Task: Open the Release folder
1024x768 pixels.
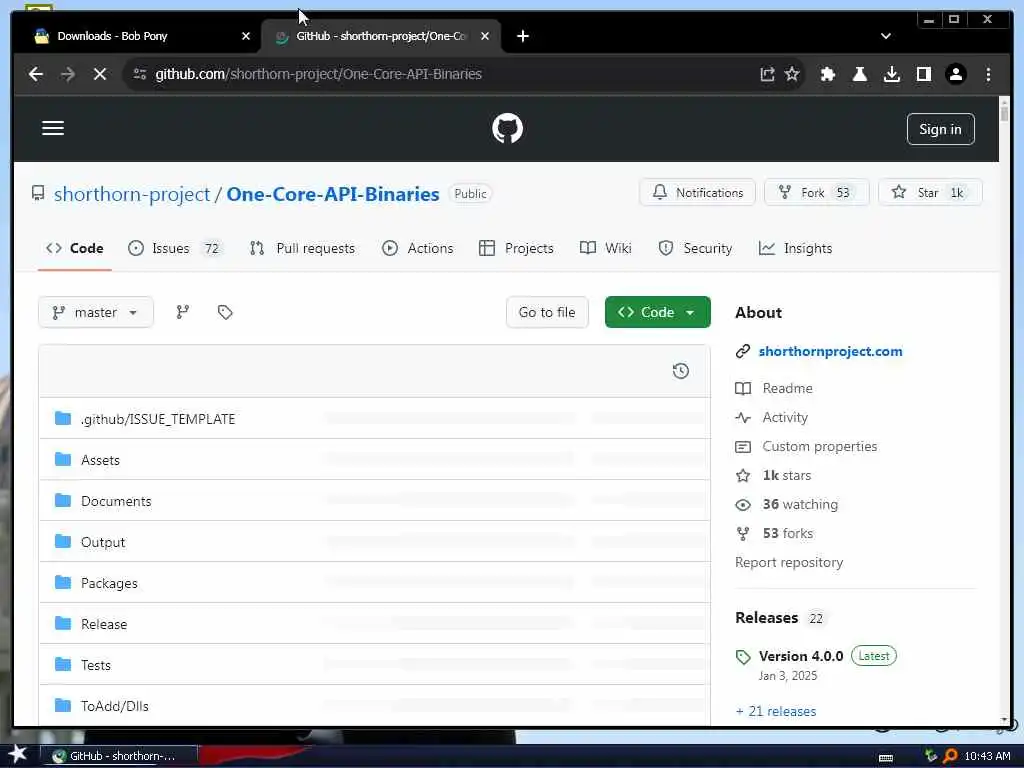Action: click(104, 624)
